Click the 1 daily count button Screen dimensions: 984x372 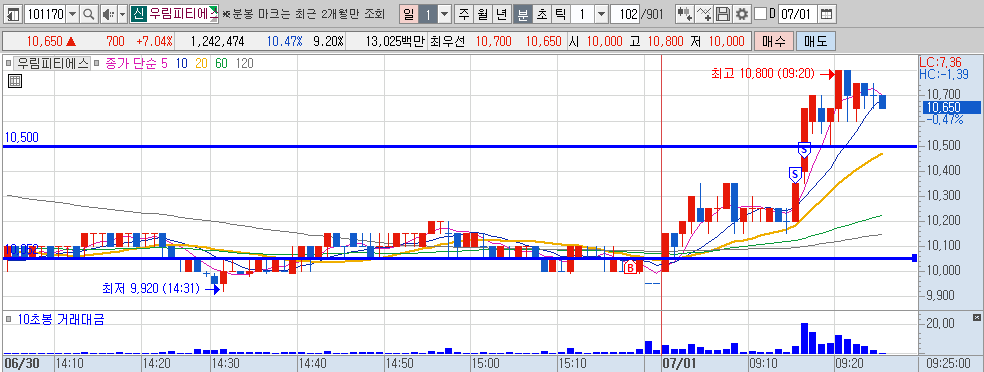pyautogui.click(x=427, y=13)
